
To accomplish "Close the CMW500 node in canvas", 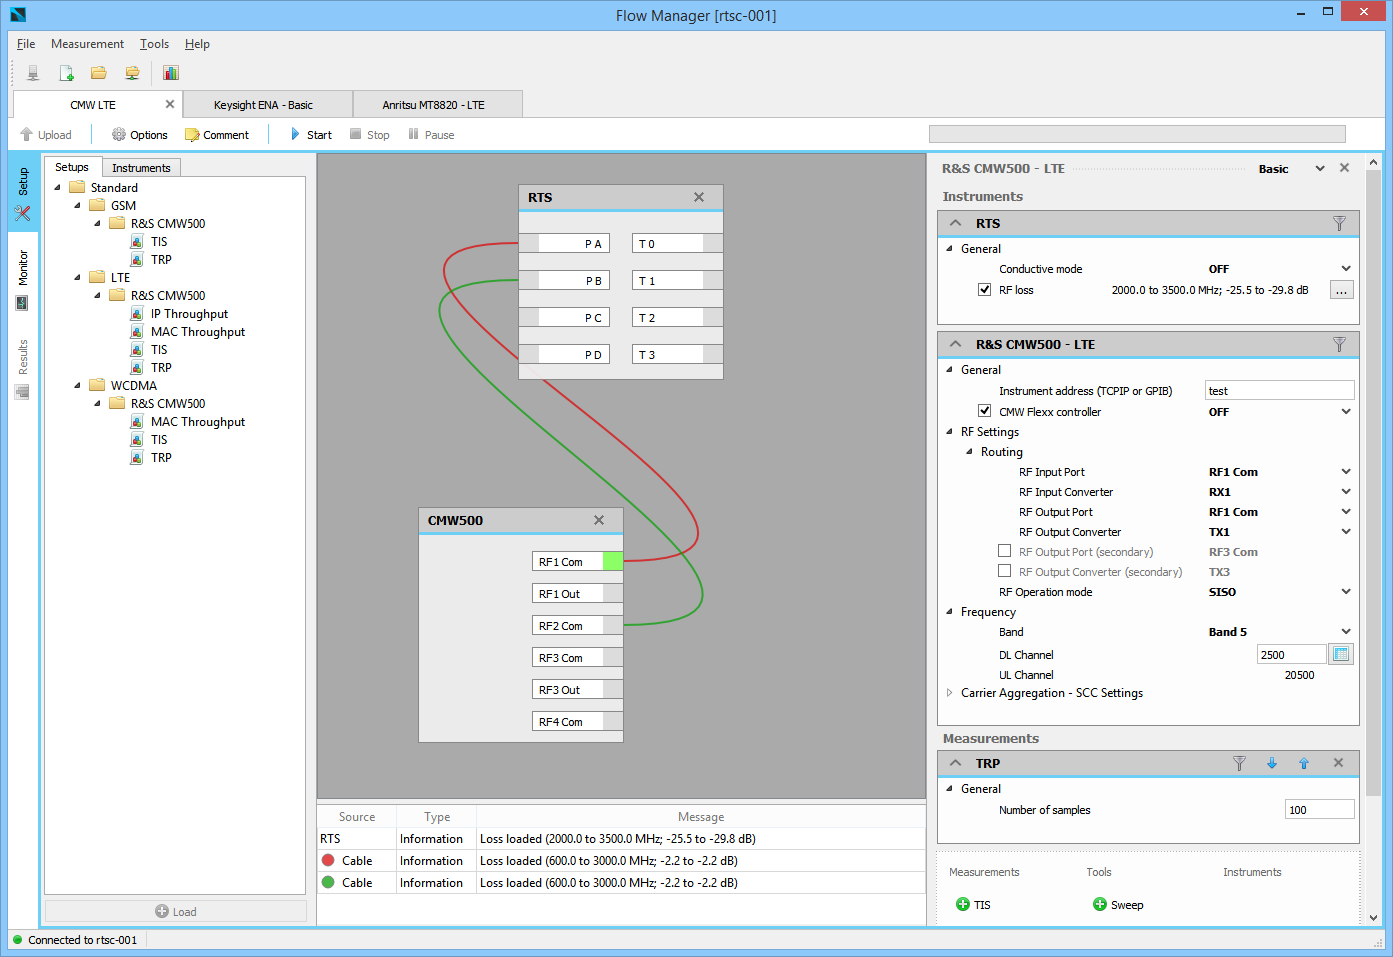I will coord(599,520).
